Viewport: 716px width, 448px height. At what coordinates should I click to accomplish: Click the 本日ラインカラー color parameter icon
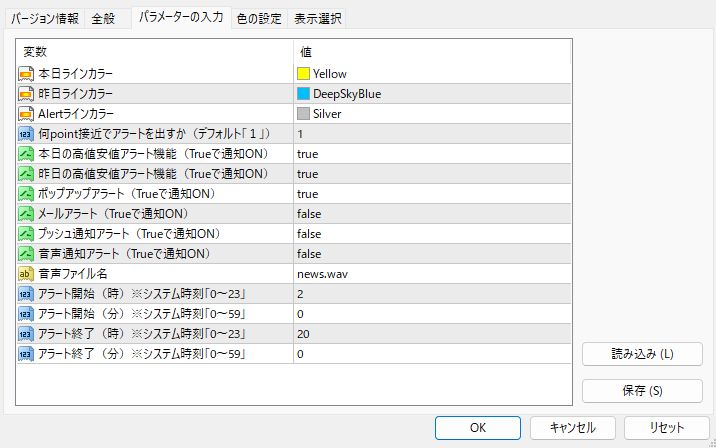pos(27,74)
